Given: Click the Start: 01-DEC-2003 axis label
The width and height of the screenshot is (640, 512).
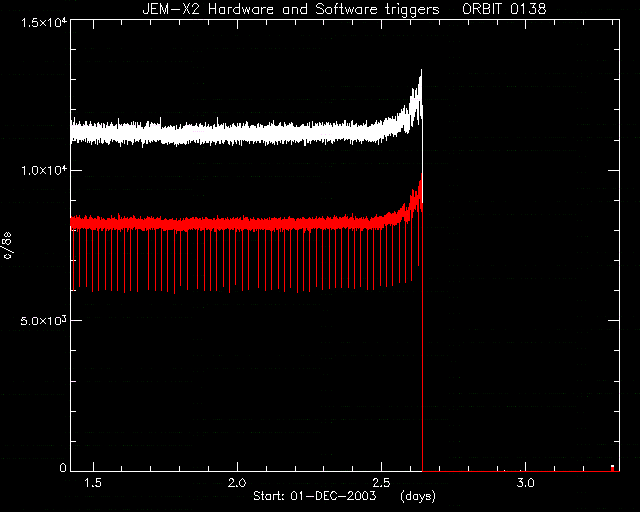Looking at the screenshot, I should point(314,496).
